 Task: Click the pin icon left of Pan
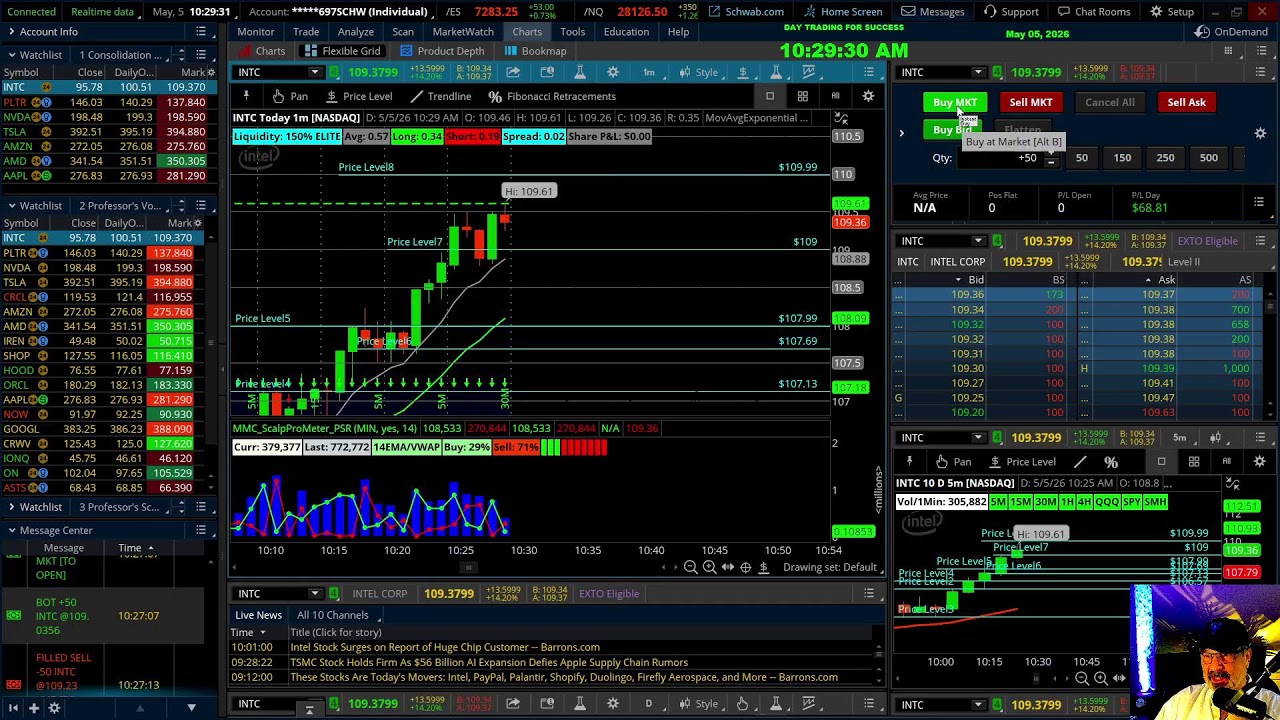click(x=246, y=96)
